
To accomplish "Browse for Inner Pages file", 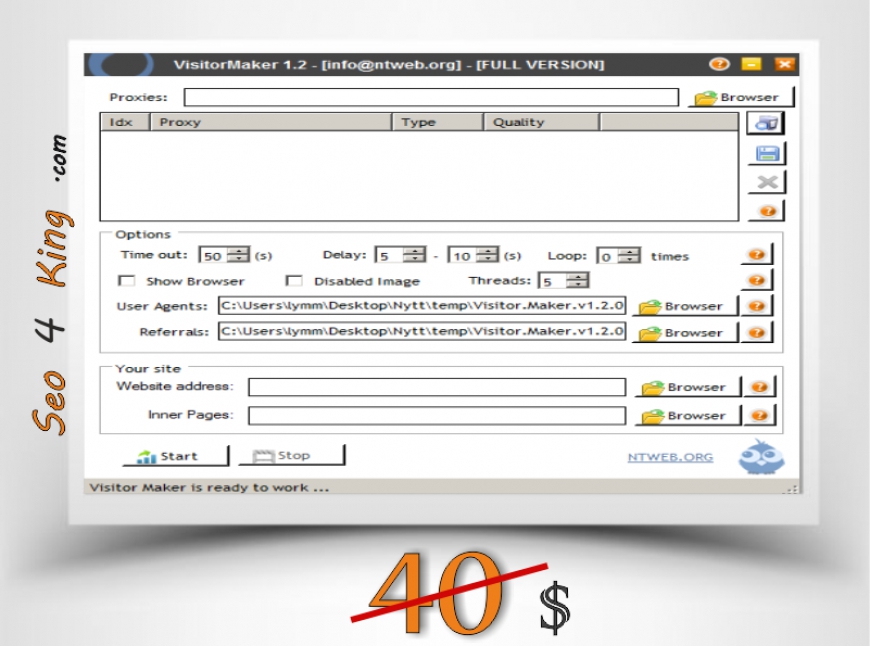I will (689, 416).
